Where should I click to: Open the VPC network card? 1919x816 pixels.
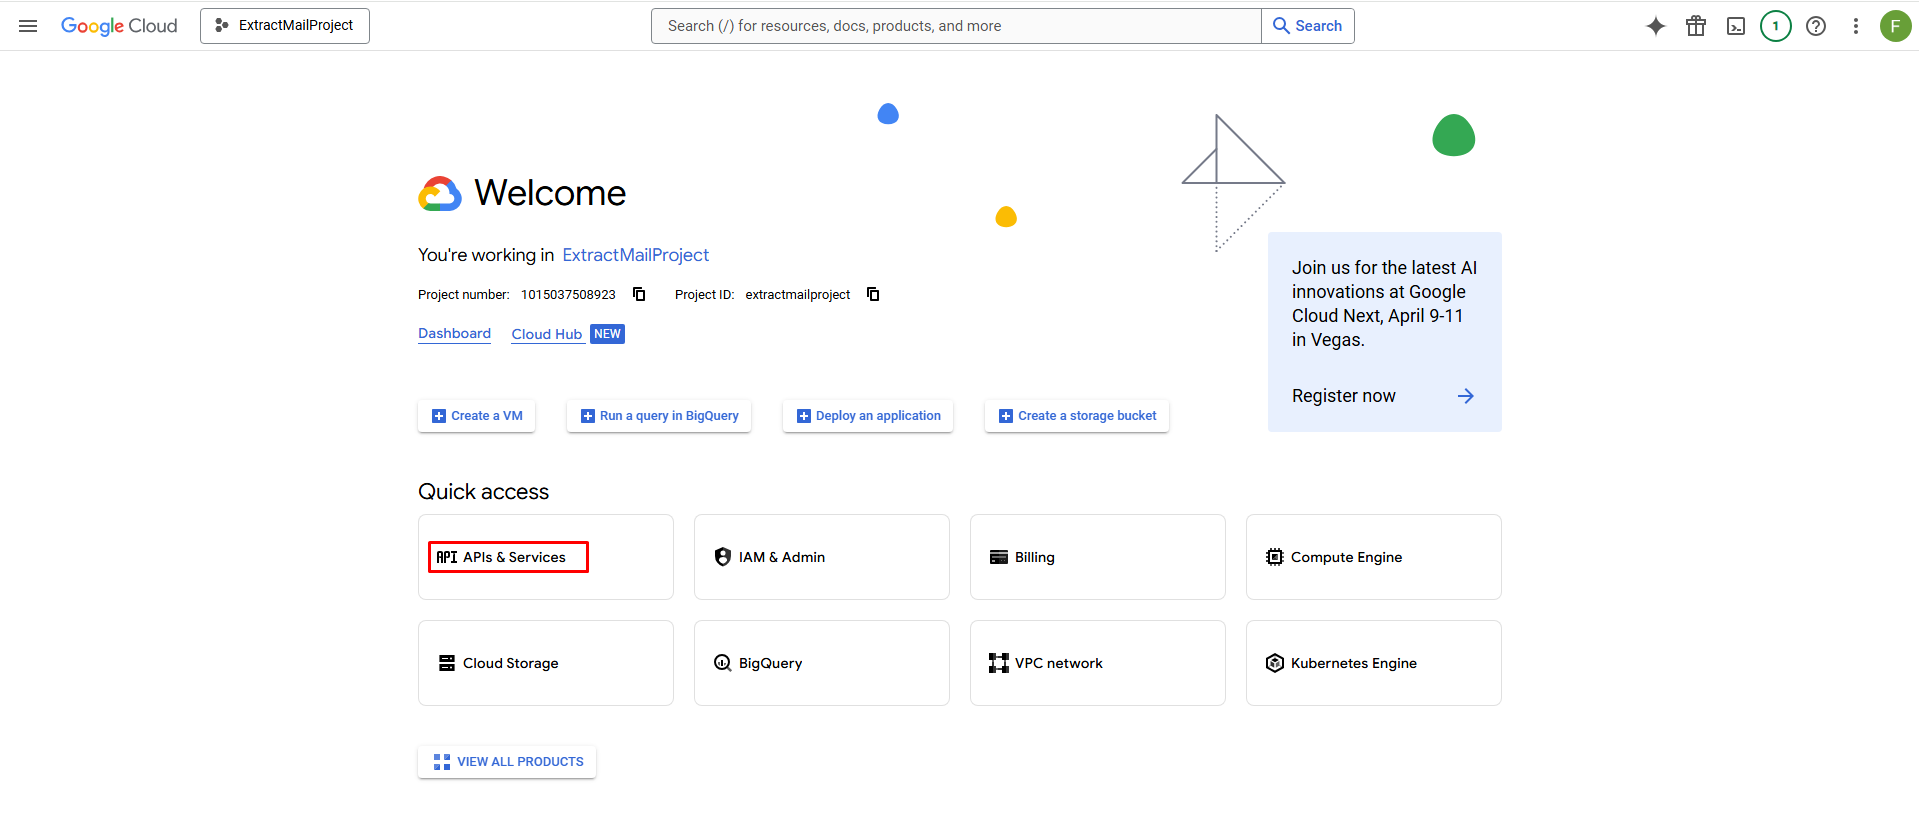[x=1098, y=663]
